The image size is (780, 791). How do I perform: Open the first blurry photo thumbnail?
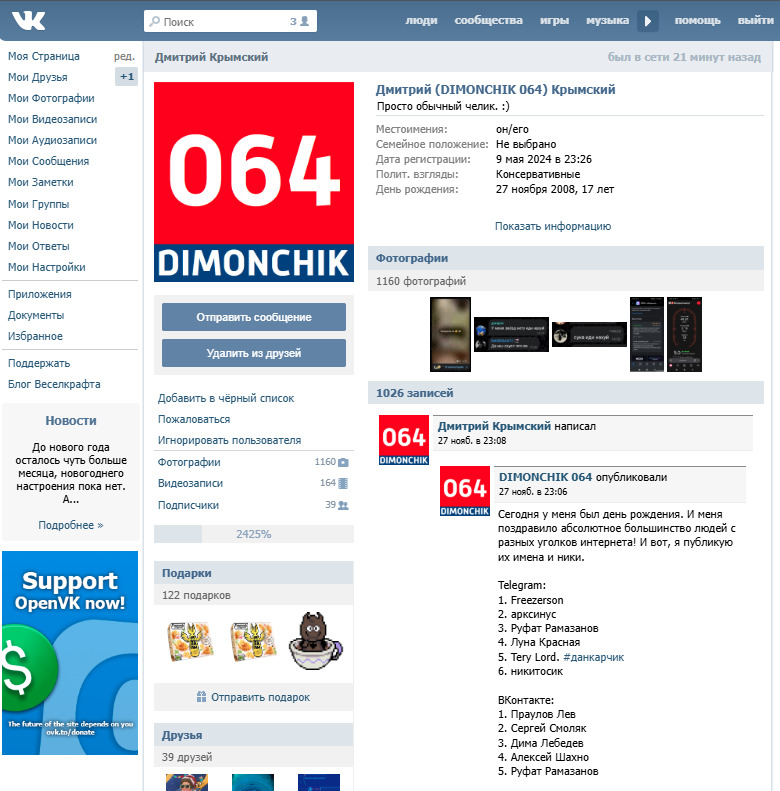[450, 334]
